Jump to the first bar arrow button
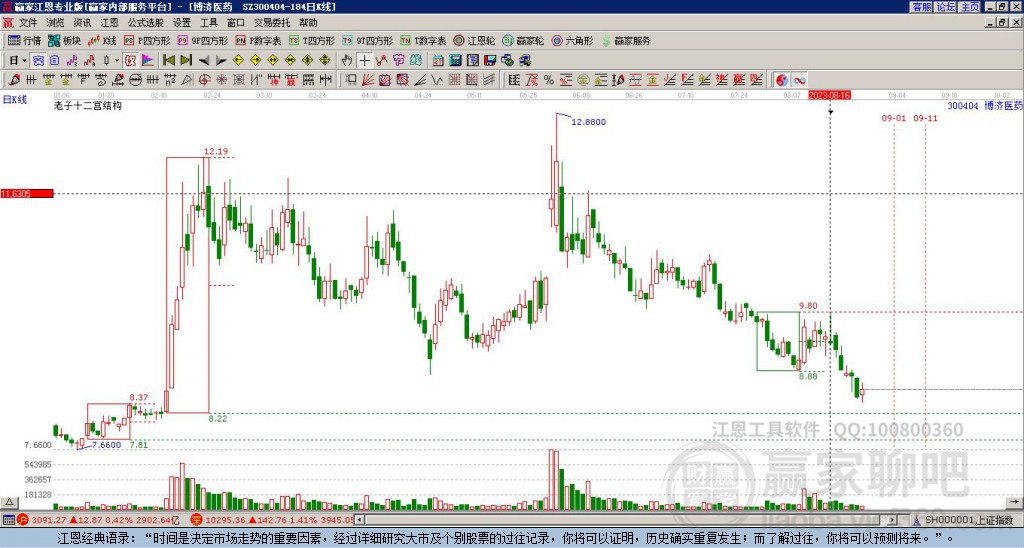This screenshot has height=548, width=1024. tap(168, 60)
